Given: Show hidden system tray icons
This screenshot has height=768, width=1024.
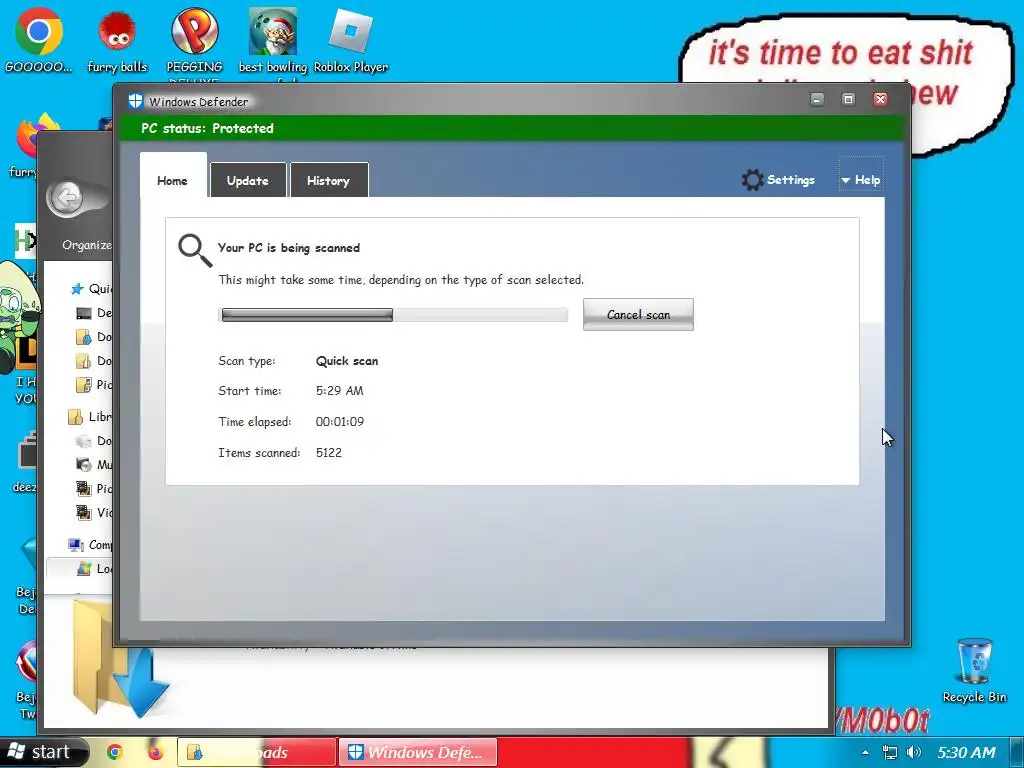Looking at the screenshot, I should coord(865,752).
